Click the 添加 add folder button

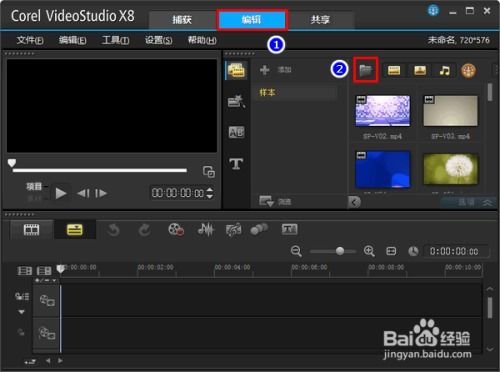275,70
